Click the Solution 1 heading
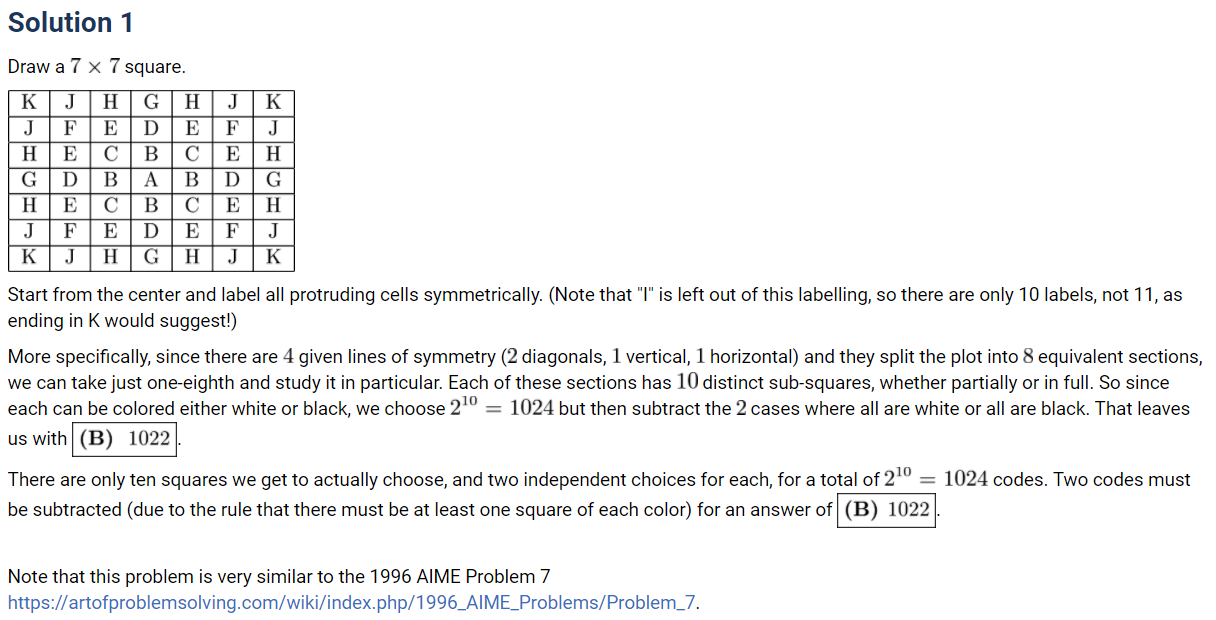This screenshot has height=620, width=1216. [x=70, y=23]
